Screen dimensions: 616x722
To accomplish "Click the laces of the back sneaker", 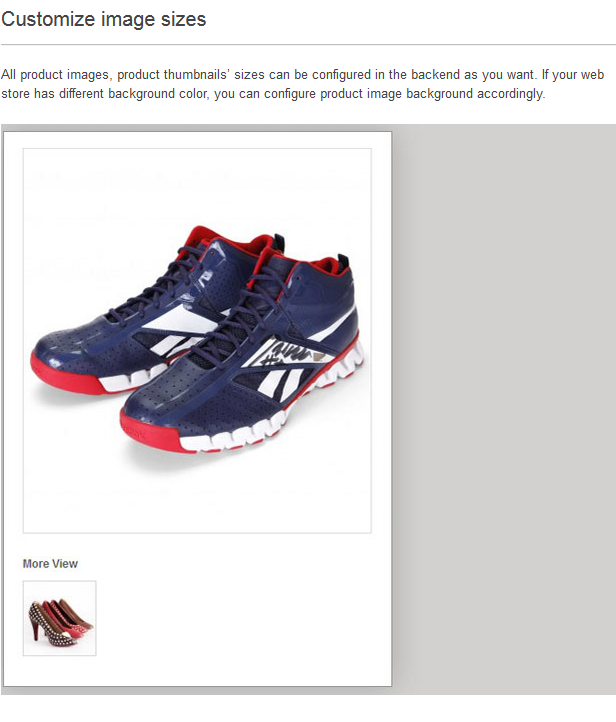I will [x=161, y=285].
